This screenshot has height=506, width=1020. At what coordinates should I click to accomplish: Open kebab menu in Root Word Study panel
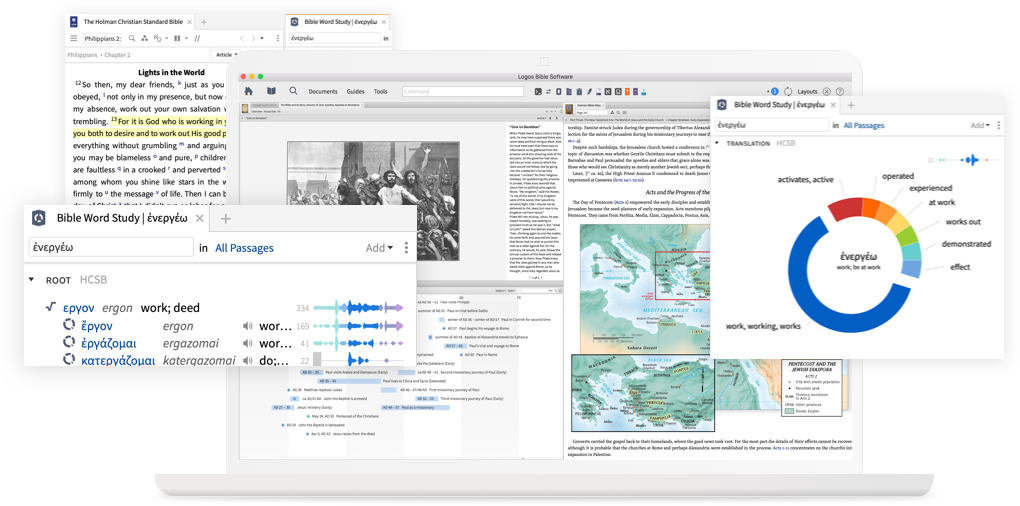[406, 248]
